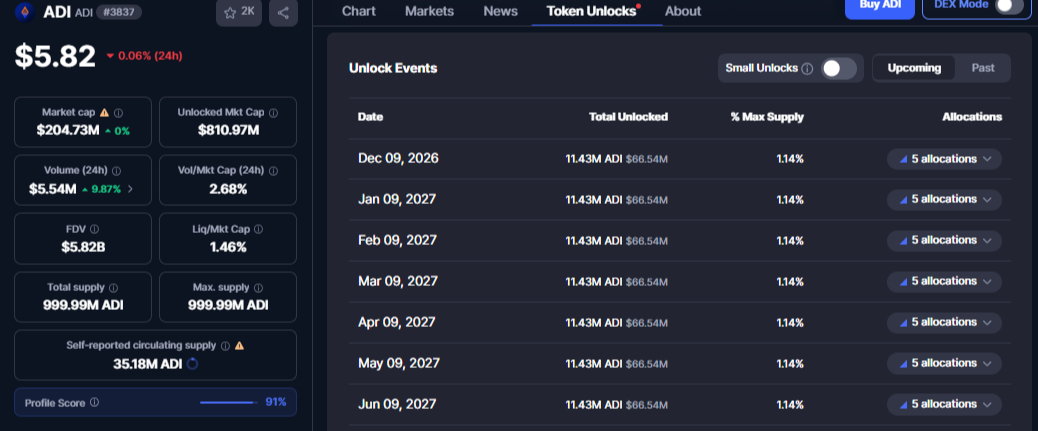Click circulating supply progress ring icon
Viewport: 1038px width, 431px height.
pyautogui.click(x=193, y=363)
